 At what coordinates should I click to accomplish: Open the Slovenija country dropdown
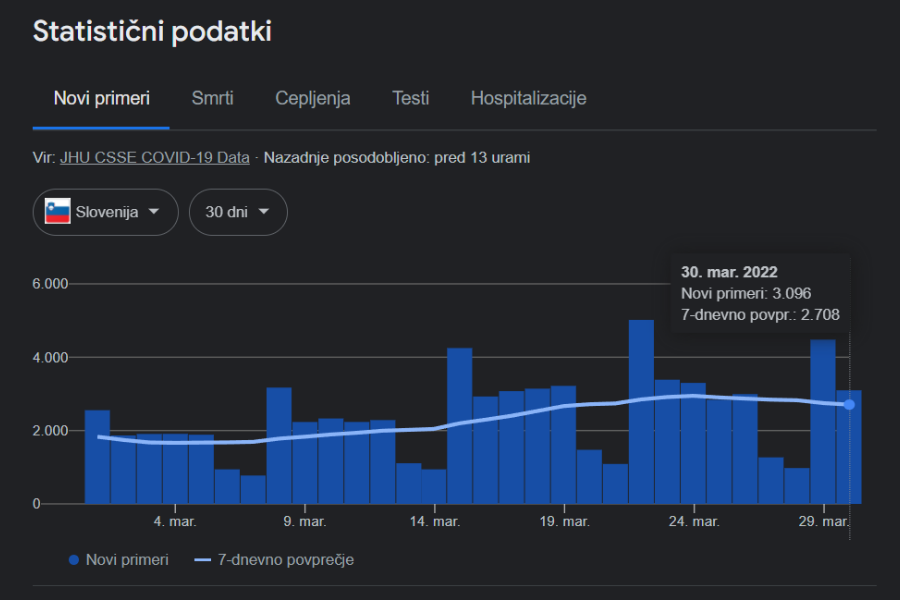[x=105, y=211]
